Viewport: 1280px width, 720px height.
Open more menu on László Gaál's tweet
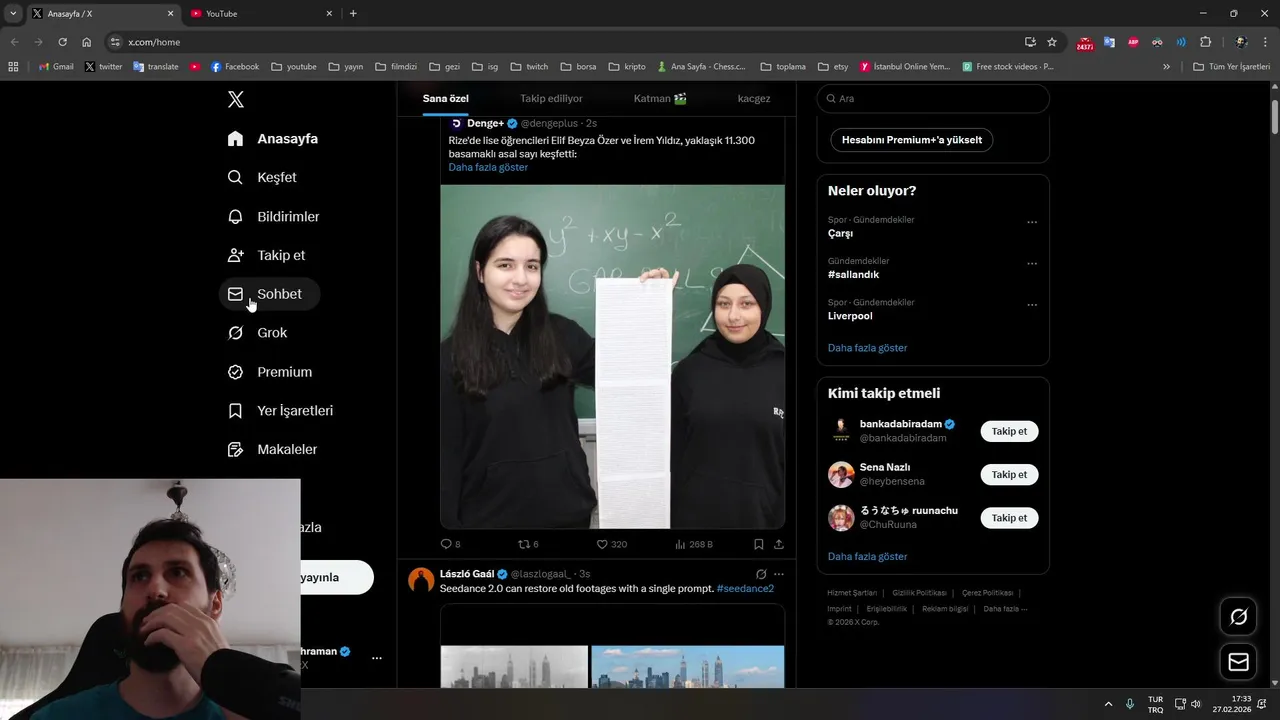(779, 574)
